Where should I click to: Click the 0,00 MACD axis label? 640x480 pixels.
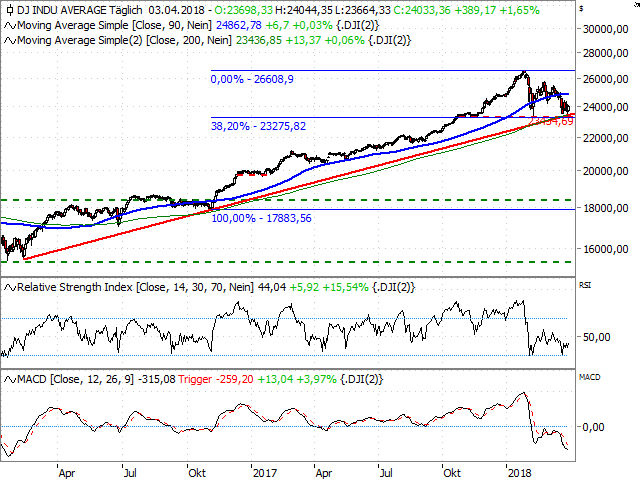(593, 427)
